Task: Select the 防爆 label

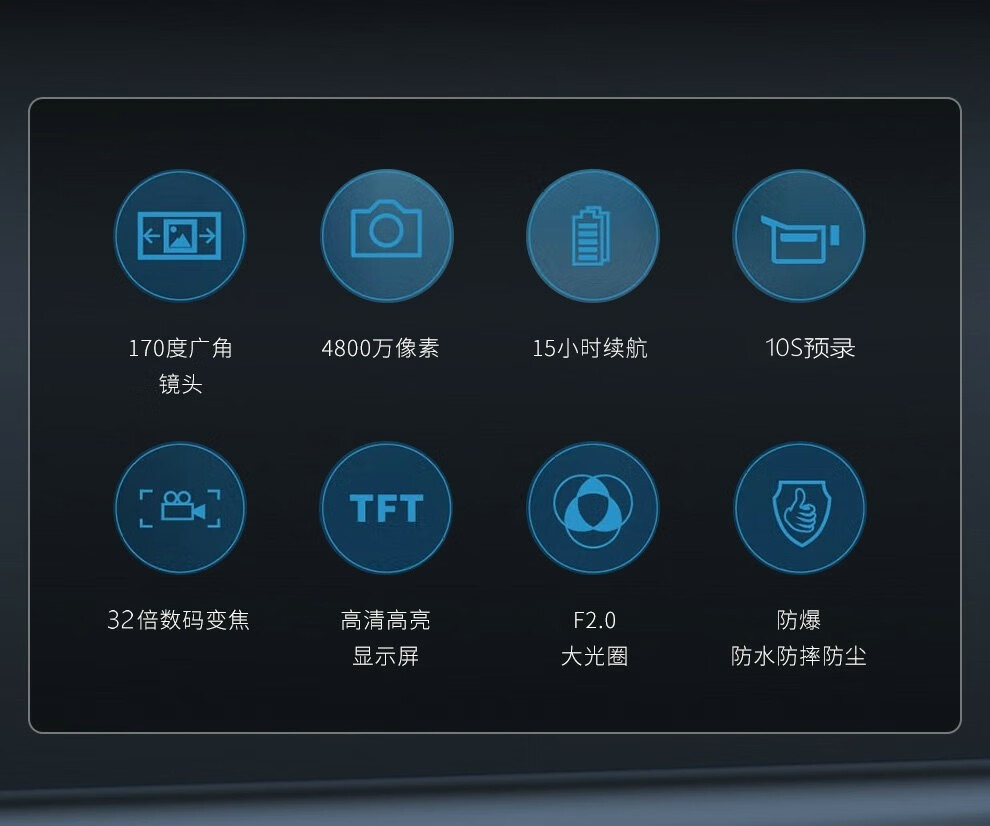Action: coord(799,620)
